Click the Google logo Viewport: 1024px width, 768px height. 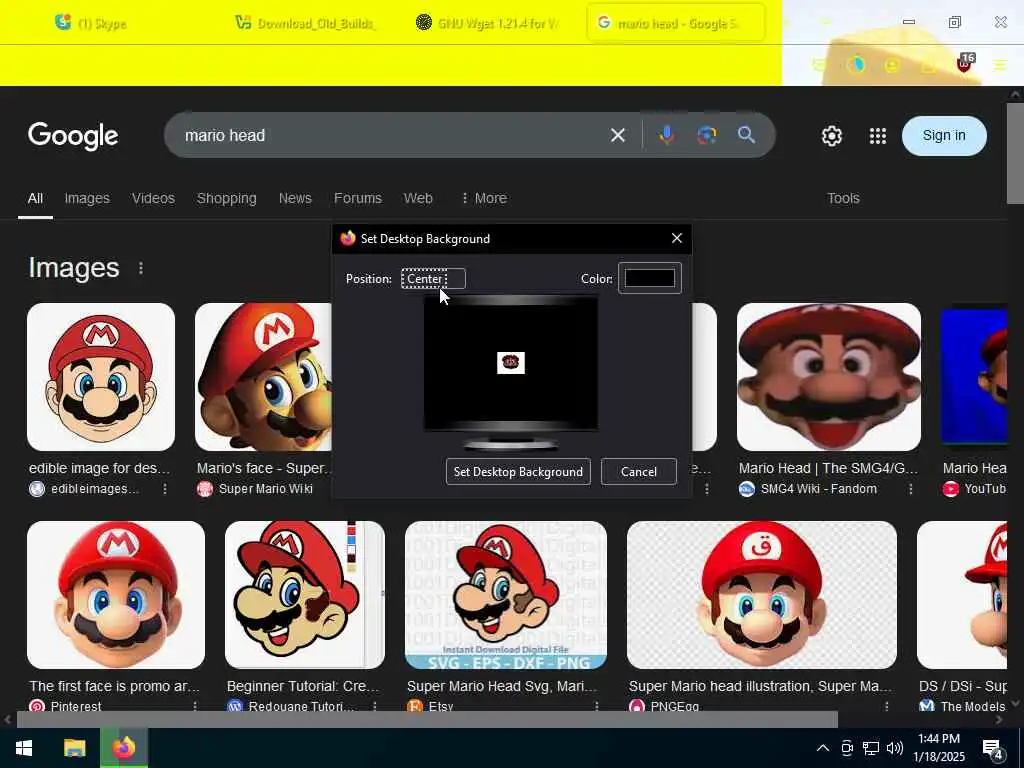73,136
